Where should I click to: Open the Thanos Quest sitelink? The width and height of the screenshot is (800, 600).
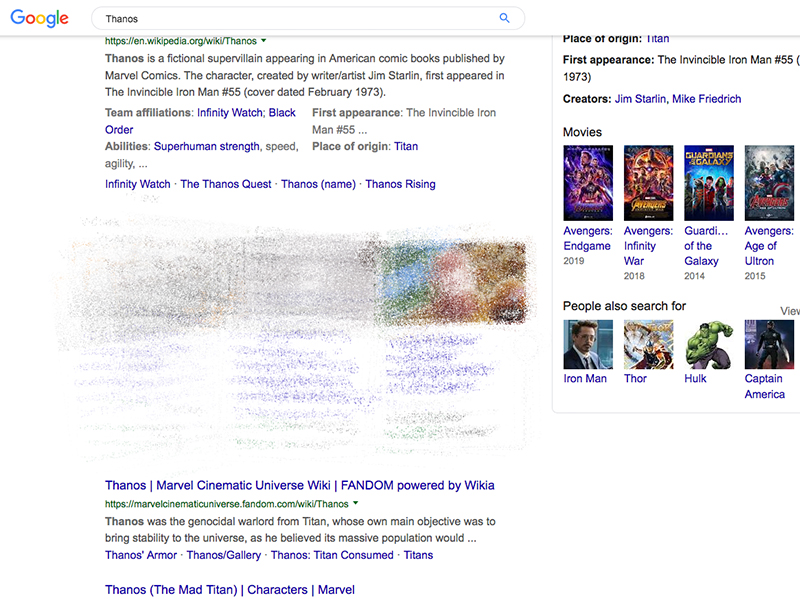[x=225, y=184]
